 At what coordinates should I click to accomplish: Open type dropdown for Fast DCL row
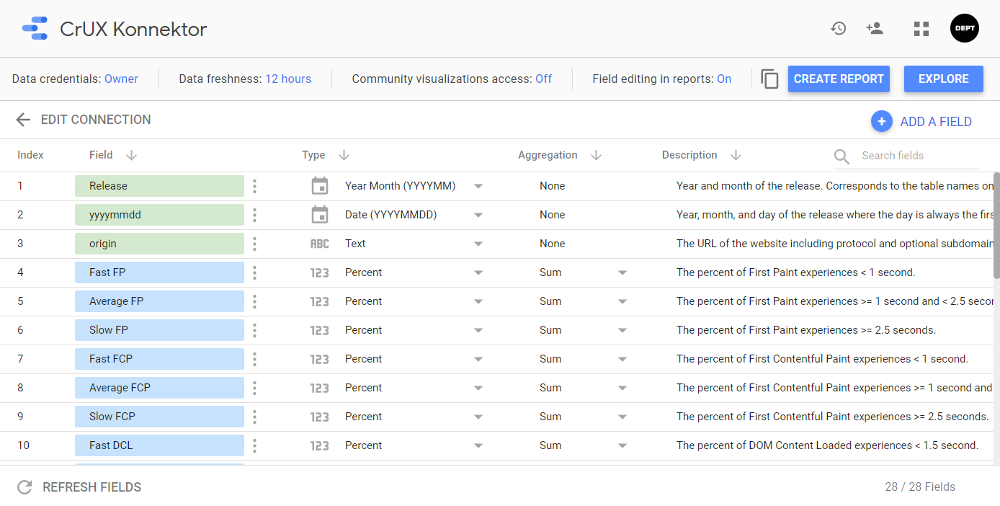[478, 445]
